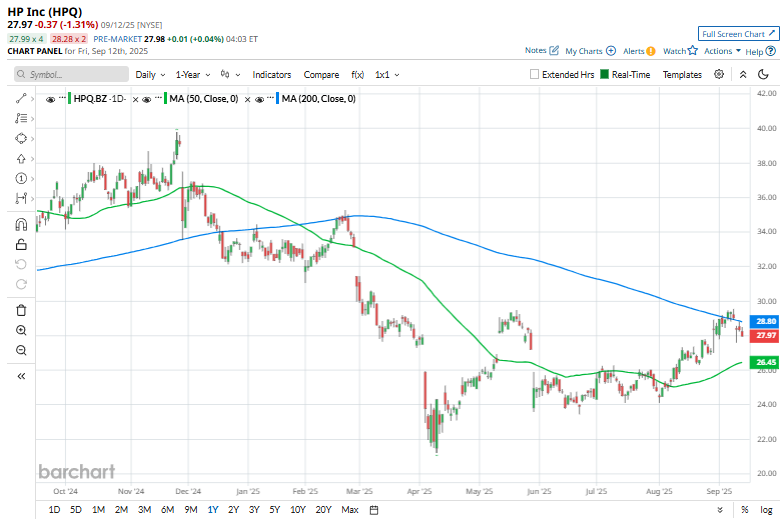Image resolution: width=781 pixels, height=523 pixels.
Task: Toggle the drawings lock icon
Action: (x=21, y=245)
